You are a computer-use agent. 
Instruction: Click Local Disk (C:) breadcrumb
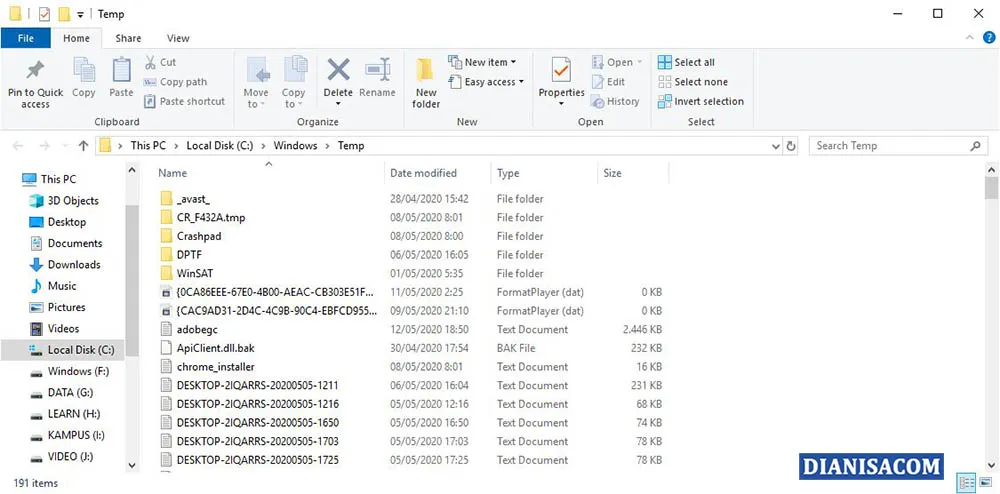pyautogui.click(x=219, y=145)
